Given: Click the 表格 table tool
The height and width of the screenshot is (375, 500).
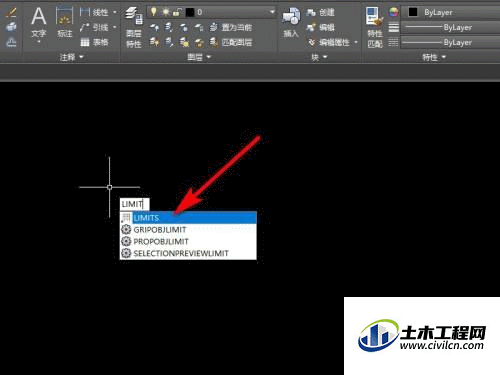Looking at the screenshot, I should pyautogui.click(x=94, y=42).
